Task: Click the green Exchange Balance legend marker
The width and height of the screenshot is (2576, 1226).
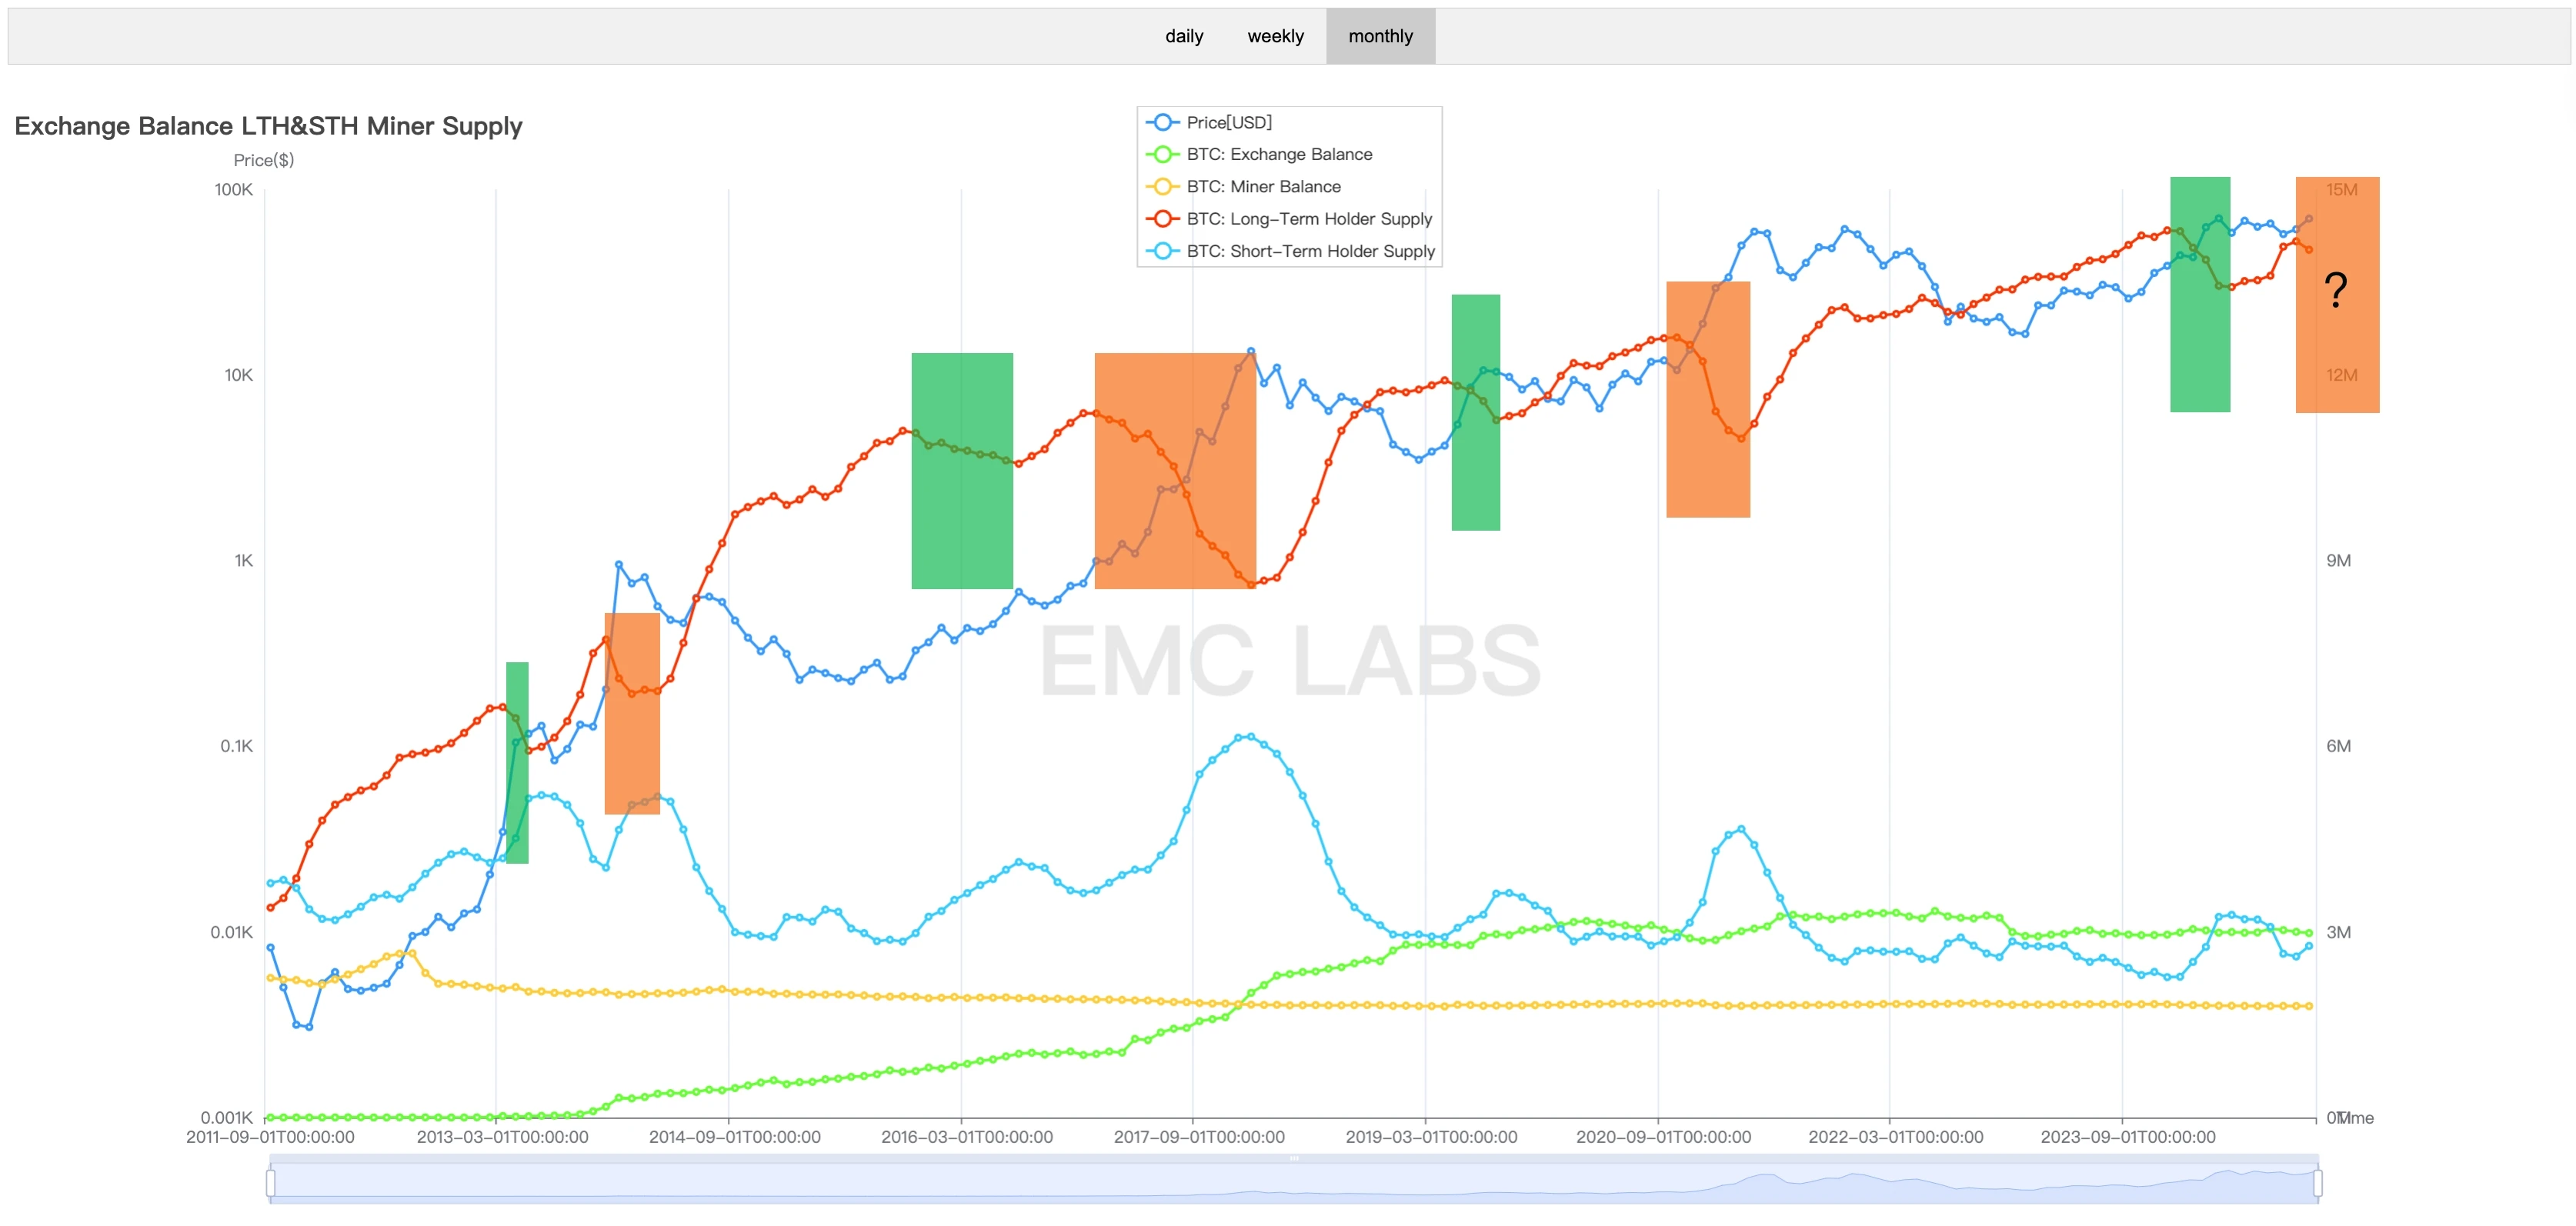Action: pyautogui.click(x=1161, y=154)
